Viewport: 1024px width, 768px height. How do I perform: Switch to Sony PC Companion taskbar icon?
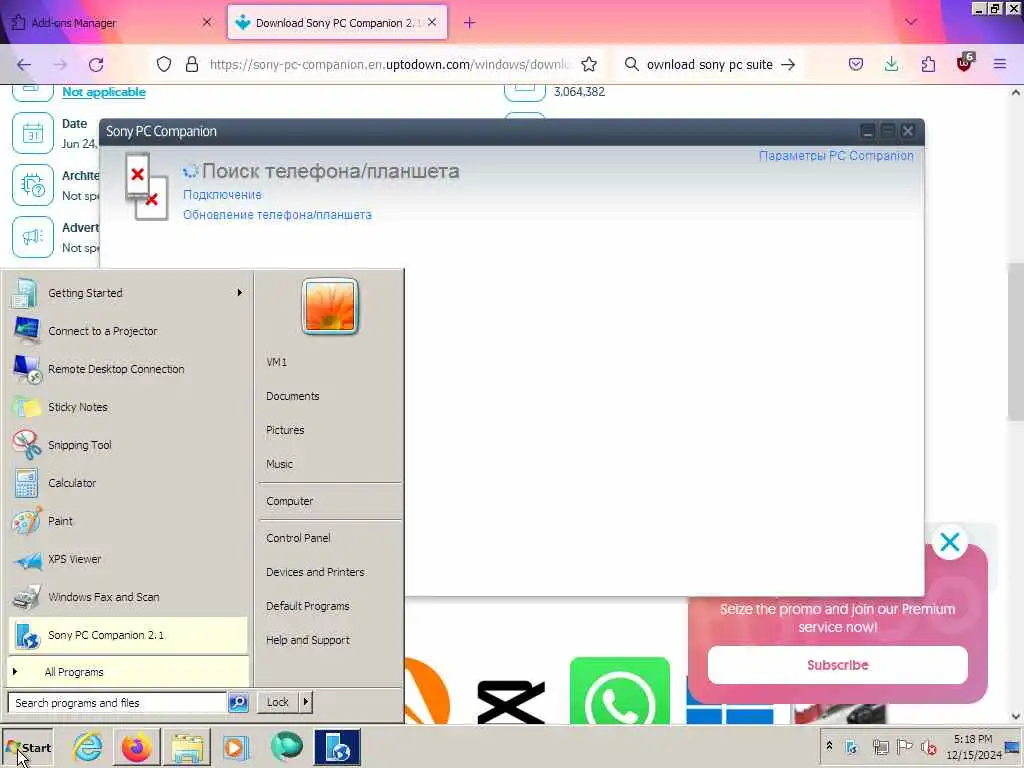(336, 747)
